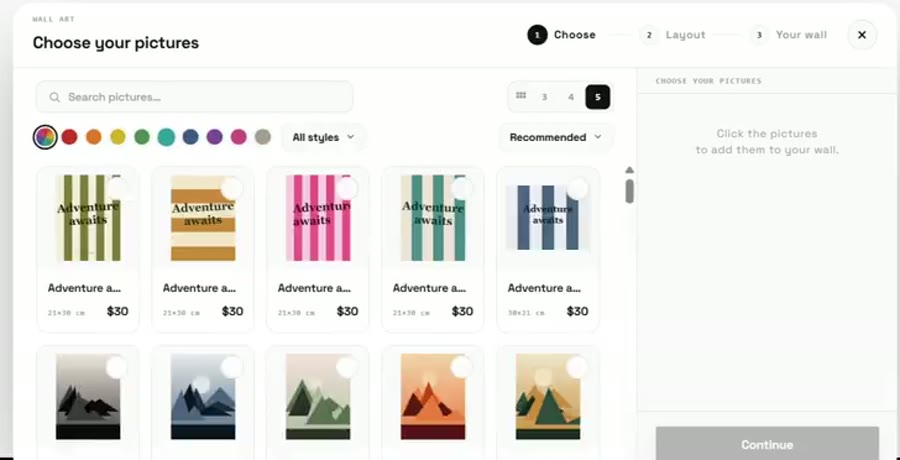Select the gold and green mountain picture
This screenshot has height=460, width=900.
point(577,367)
